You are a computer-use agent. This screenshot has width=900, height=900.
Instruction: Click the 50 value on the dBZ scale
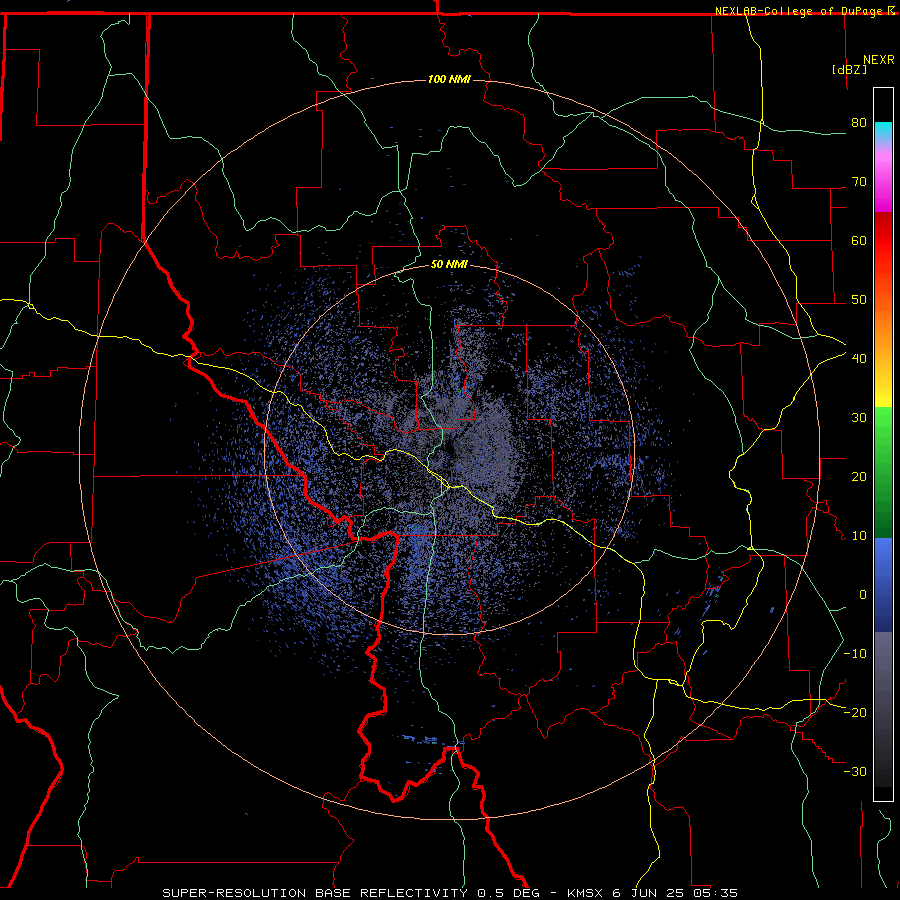coord(859,300)
